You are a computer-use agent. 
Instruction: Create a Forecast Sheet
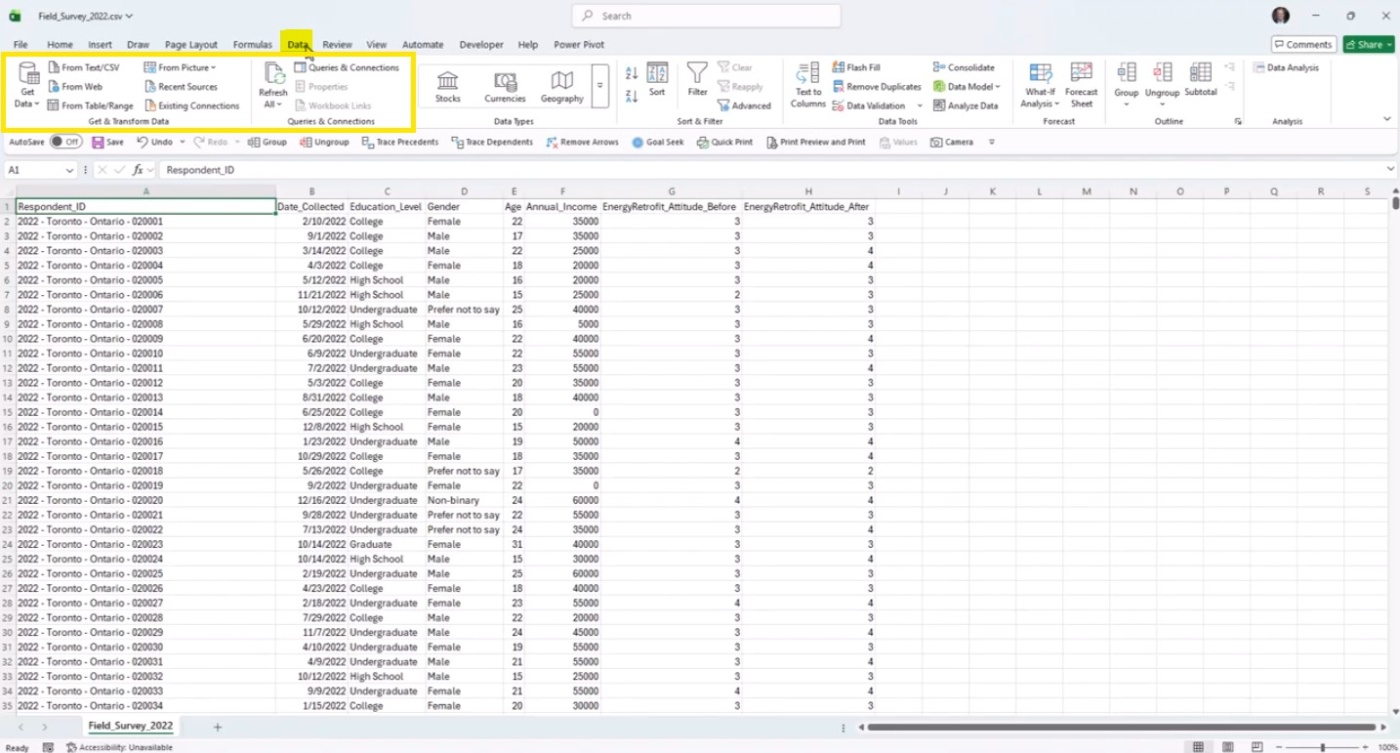(1081, 85)
